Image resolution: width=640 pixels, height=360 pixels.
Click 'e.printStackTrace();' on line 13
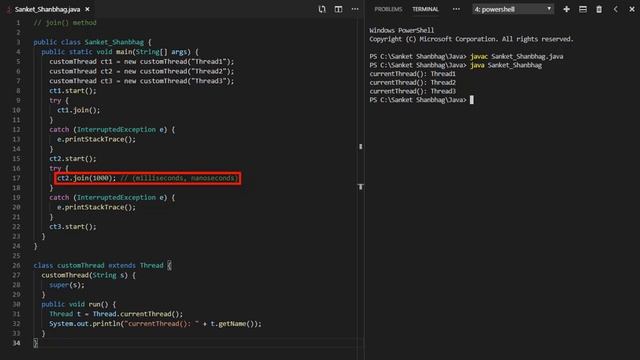click(96, 139)
